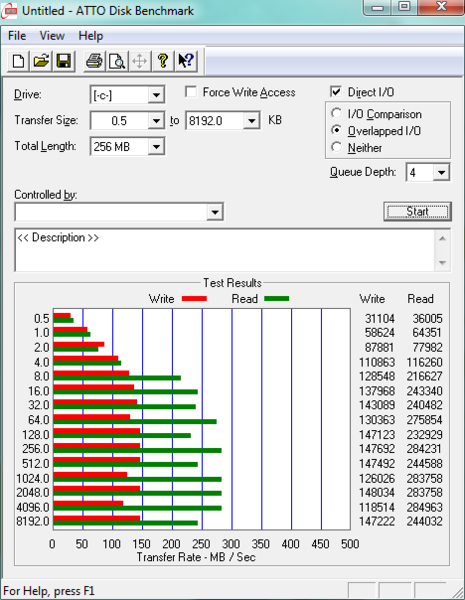Image resolution: width=465 pixels, height=600 pixels.
Task: Click the Save floppy disk icon
Action: [x=64, y=61]
